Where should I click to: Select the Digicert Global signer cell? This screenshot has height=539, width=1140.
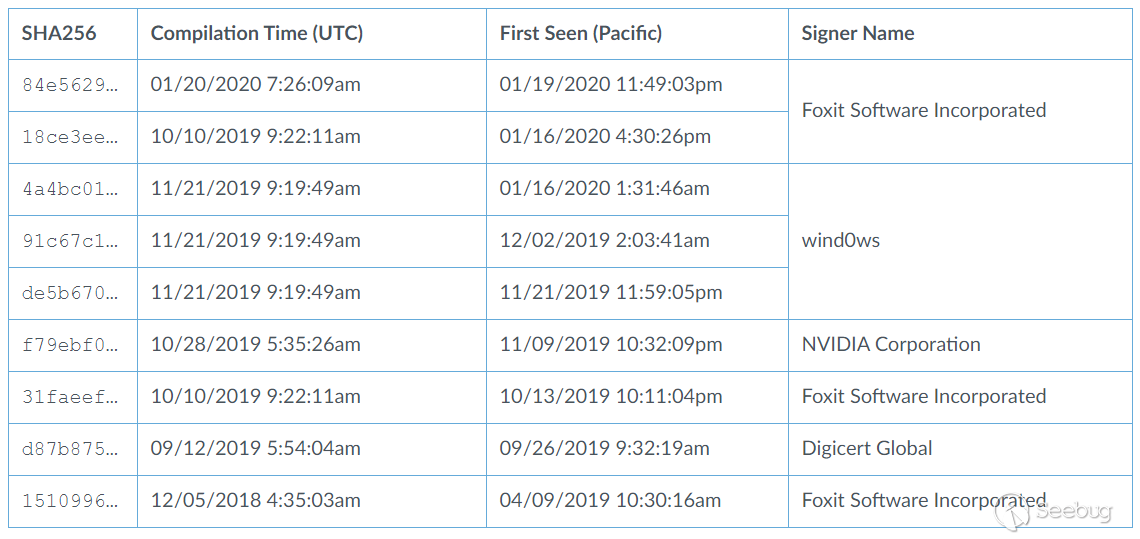coord(867,449)
